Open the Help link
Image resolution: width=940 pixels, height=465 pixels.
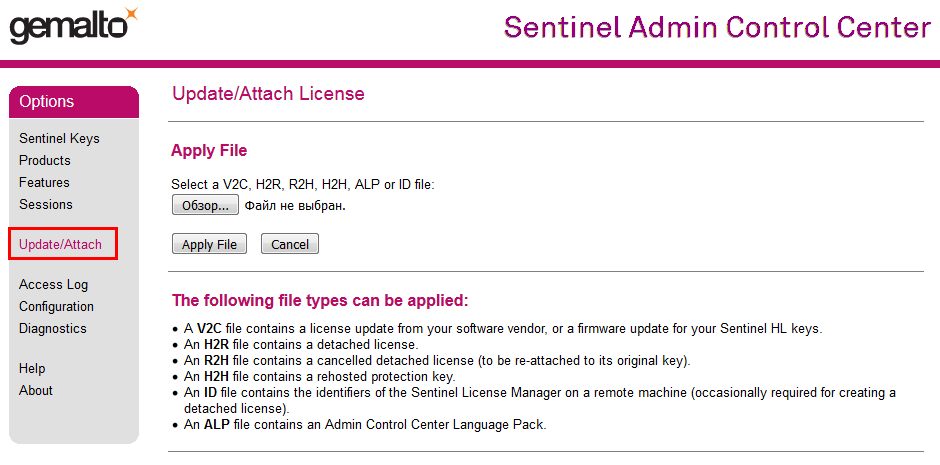(32, 369)
